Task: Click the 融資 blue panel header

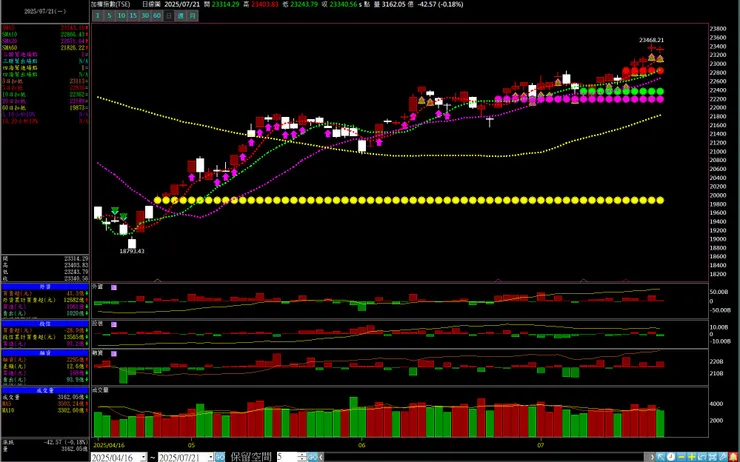Action: [45, 353]
